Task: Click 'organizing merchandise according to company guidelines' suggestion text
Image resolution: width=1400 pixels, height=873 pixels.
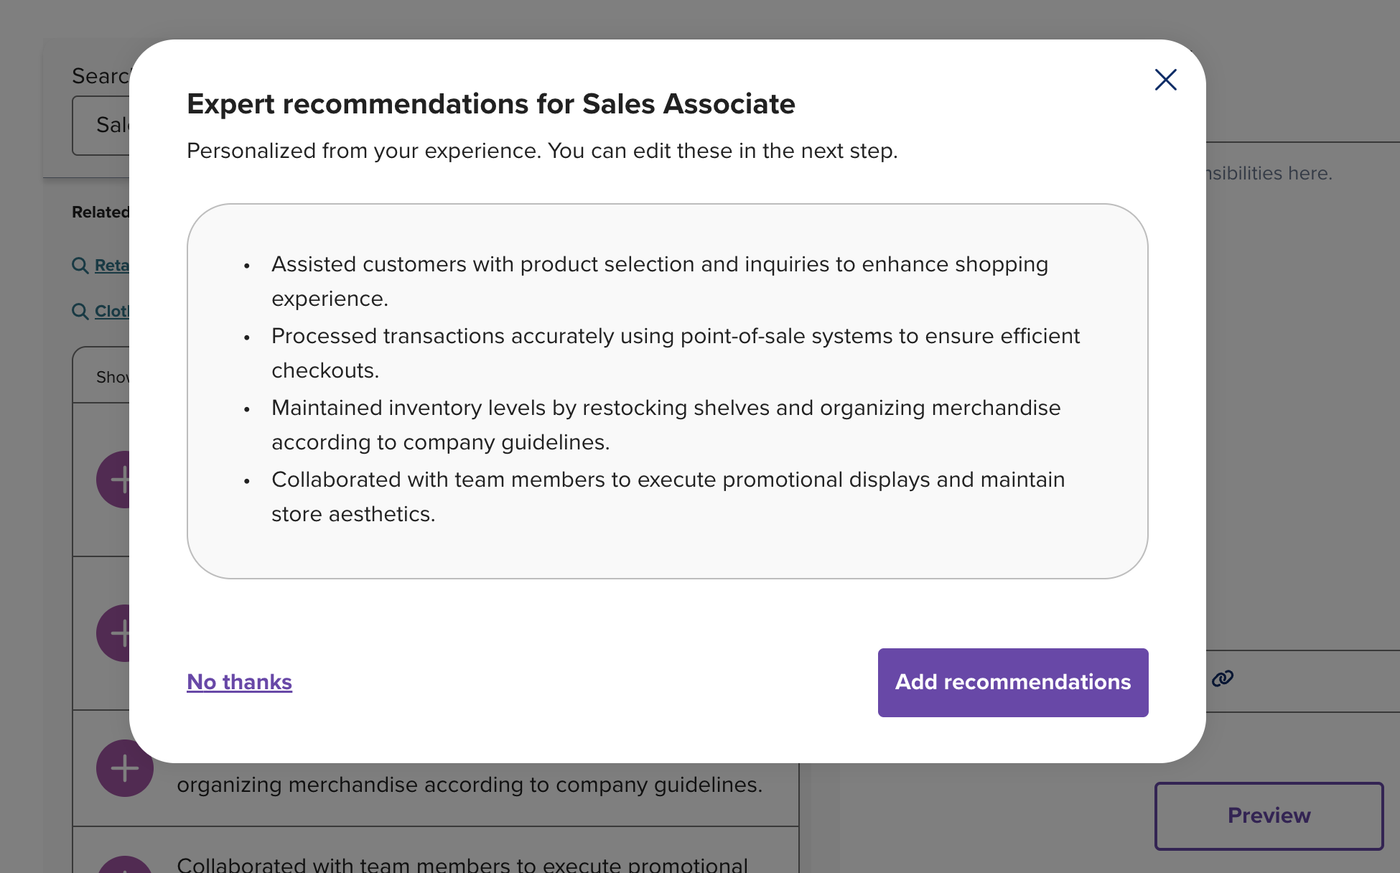Action: click(x=469, y=785)
